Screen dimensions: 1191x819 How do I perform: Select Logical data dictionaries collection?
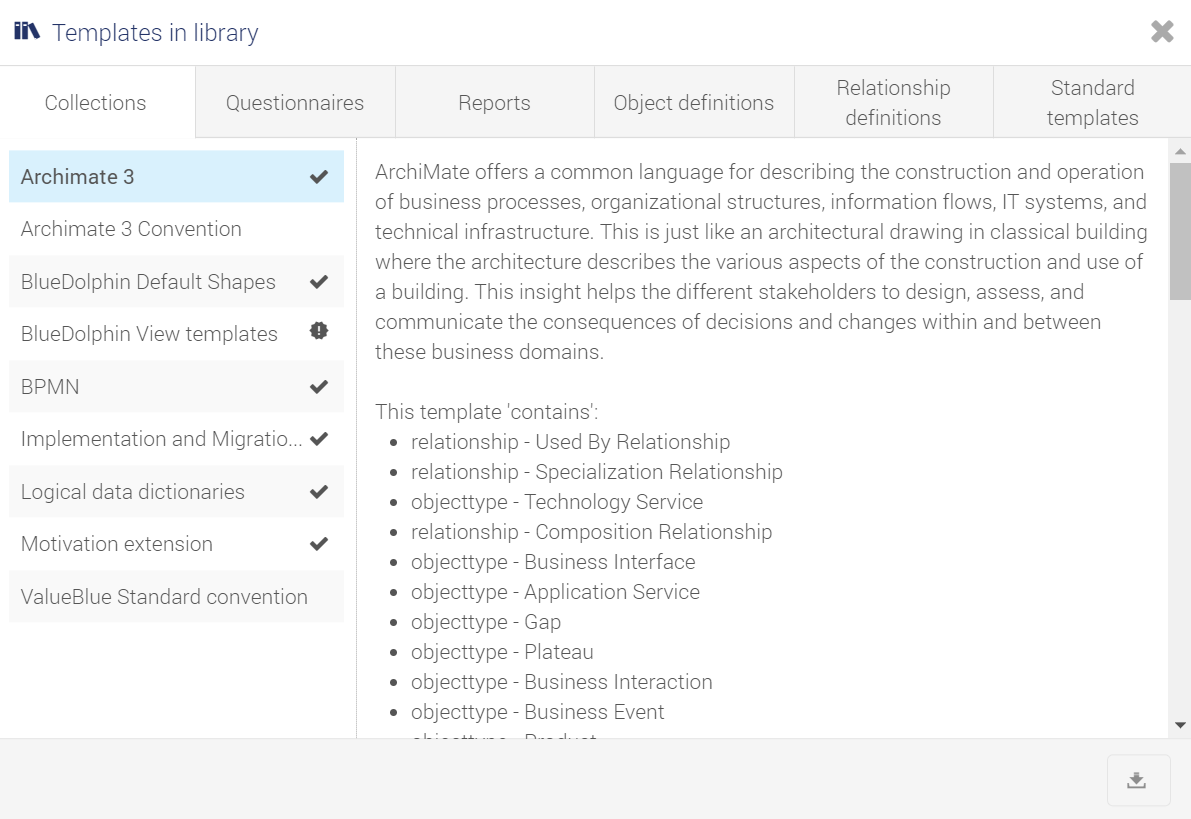tap(176, 492)
